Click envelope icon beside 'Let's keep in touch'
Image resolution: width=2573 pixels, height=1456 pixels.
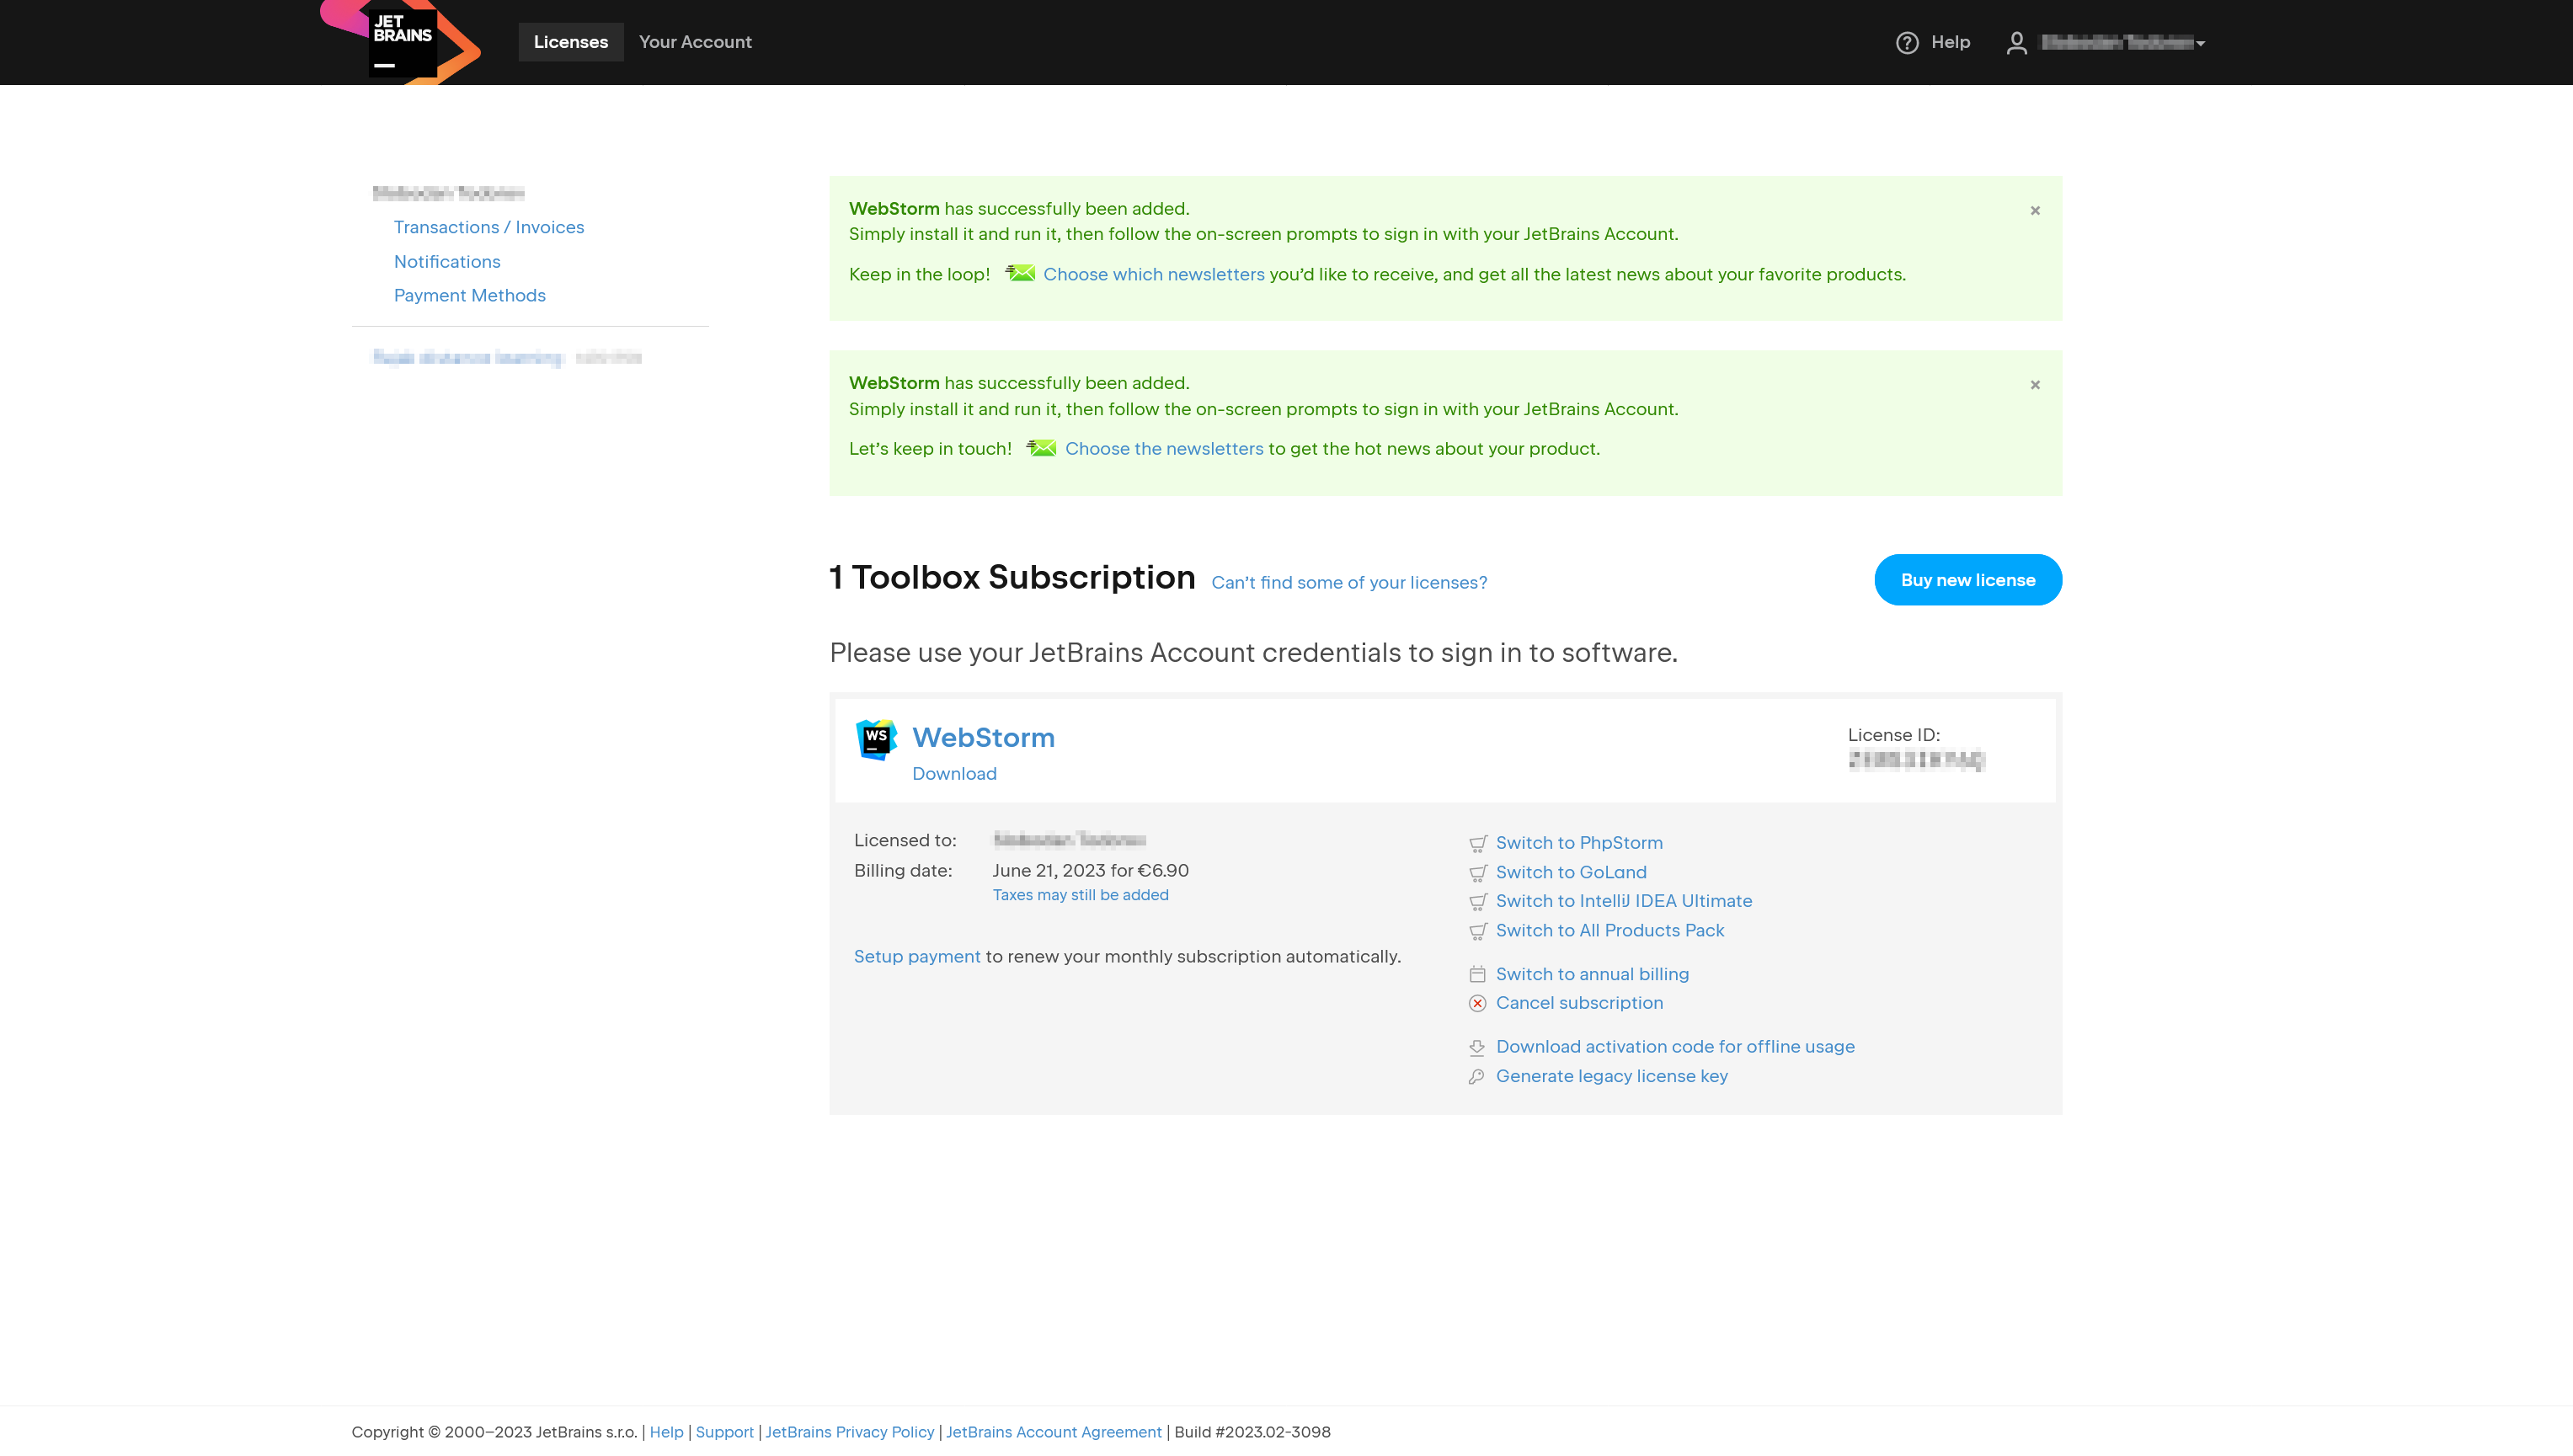pyautogui.click(x=1041, y=448)
